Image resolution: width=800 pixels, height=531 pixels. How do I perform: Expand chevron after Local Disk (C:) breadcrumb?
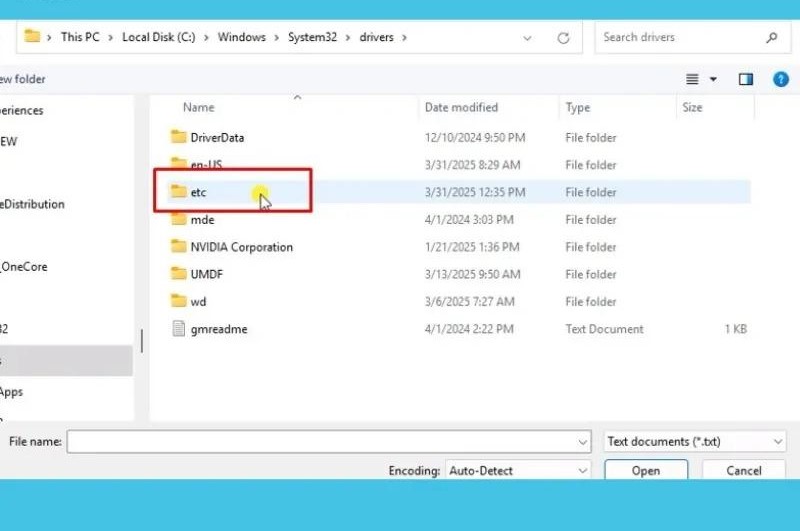(x=206, y=38)
